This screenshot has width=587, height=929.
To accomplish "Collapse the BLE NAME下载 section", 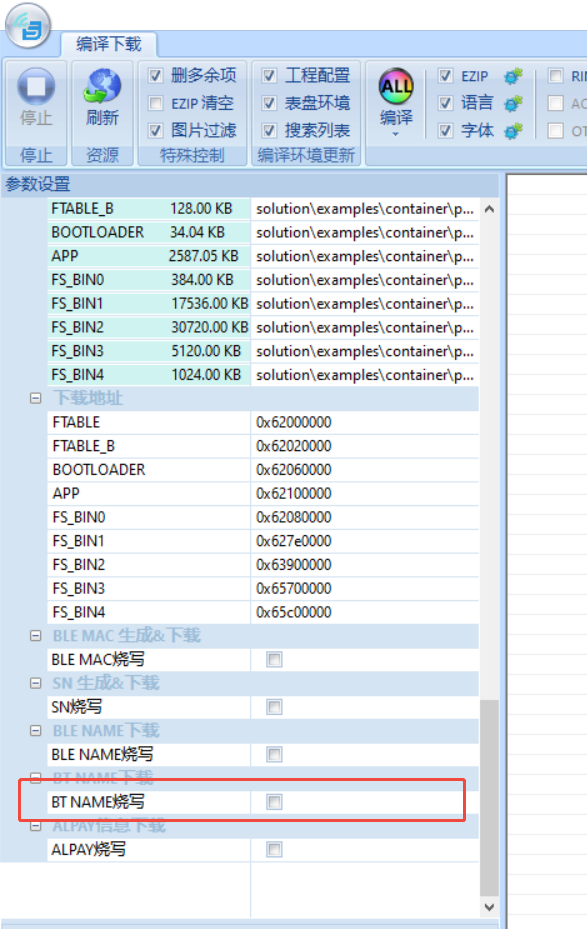I will (36, 731).
